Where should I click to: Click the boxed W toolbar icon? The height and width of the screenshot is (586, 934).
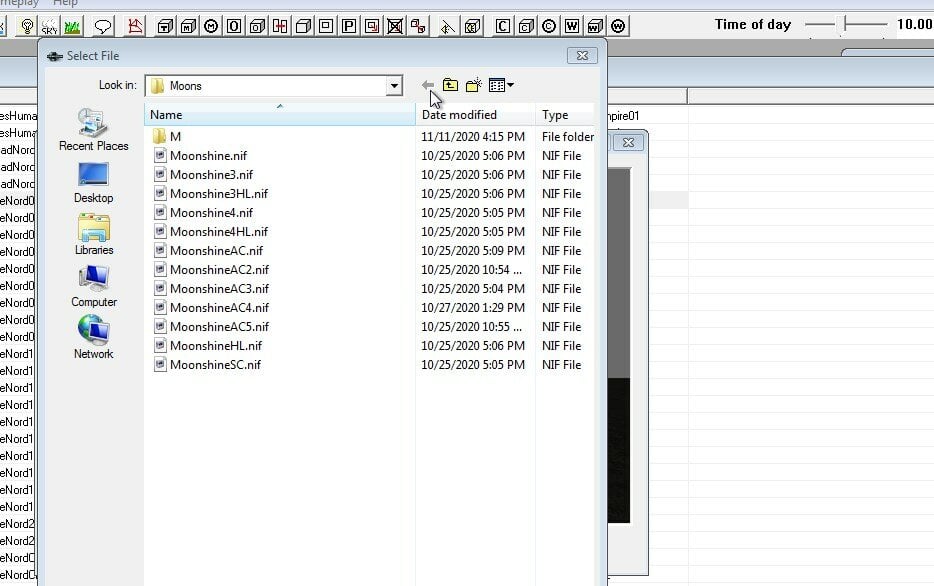coord(572,26)
